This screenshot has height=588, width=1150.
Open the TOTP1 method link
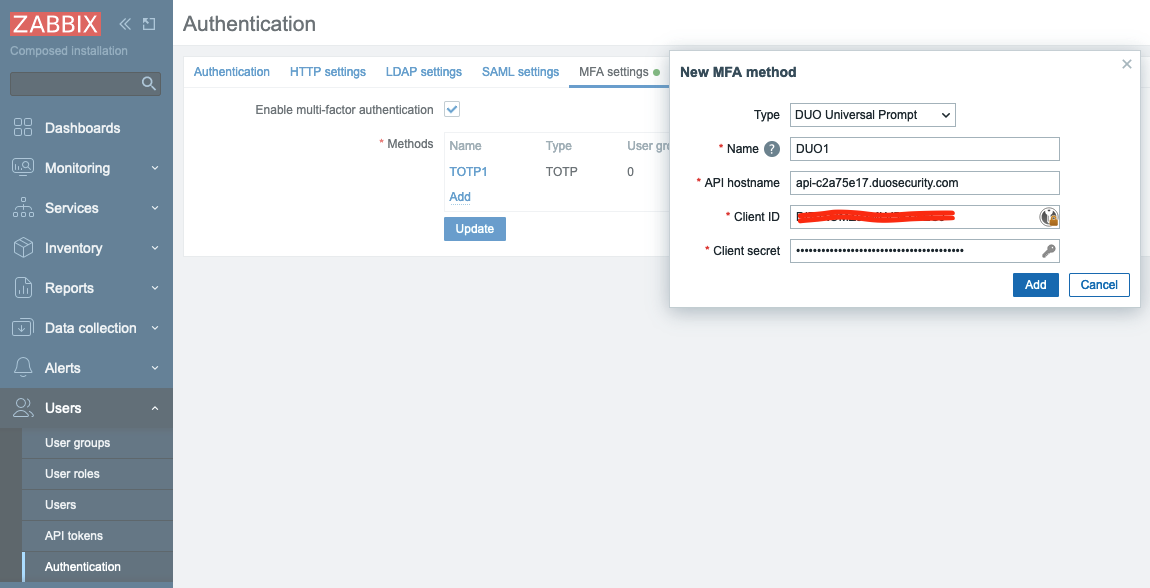[468, 172]
